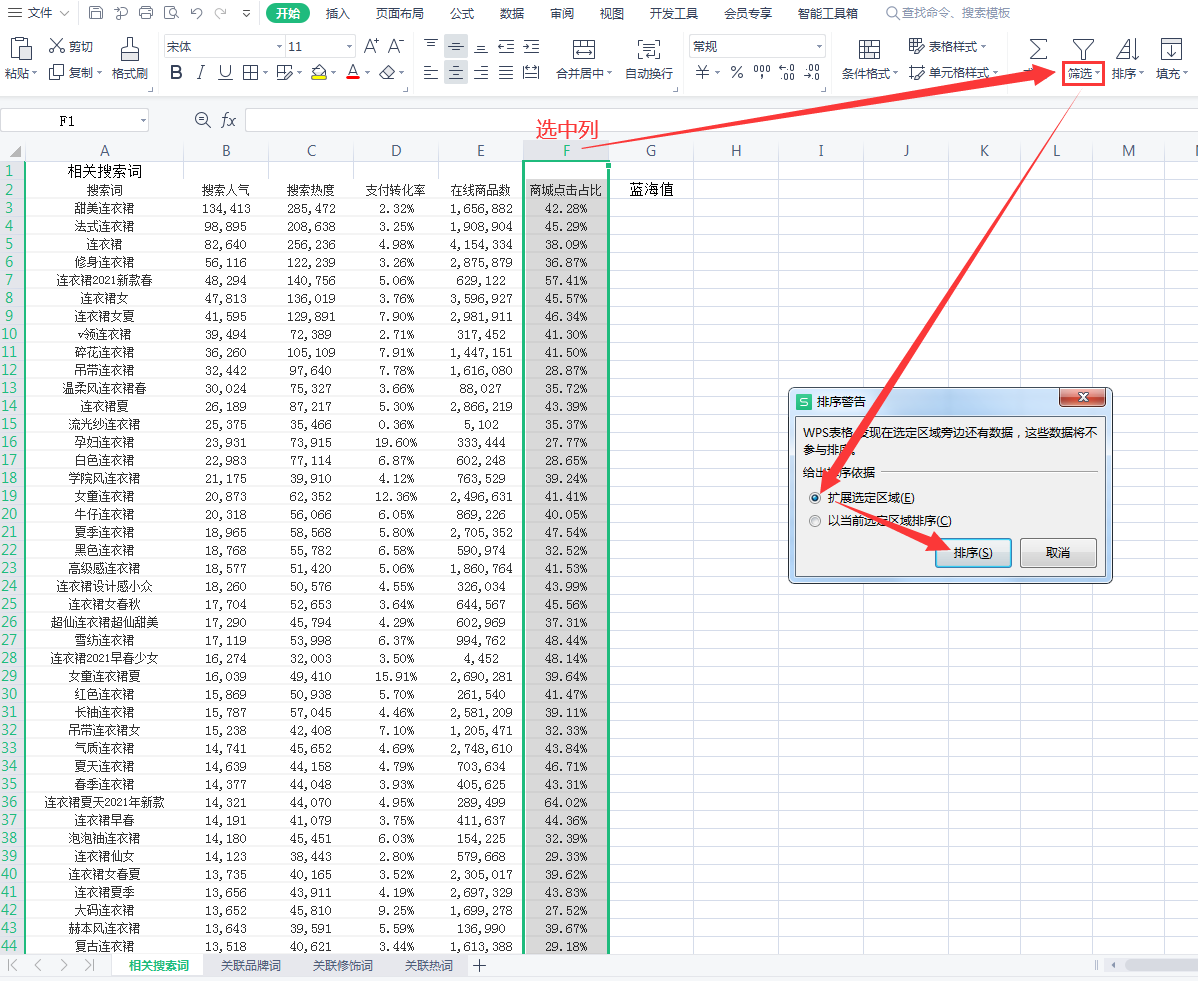Open the 插入 ribbon tab
The height and width of the screenshot is (981, 1198).
pyautogui.click(x=338, y=13)
